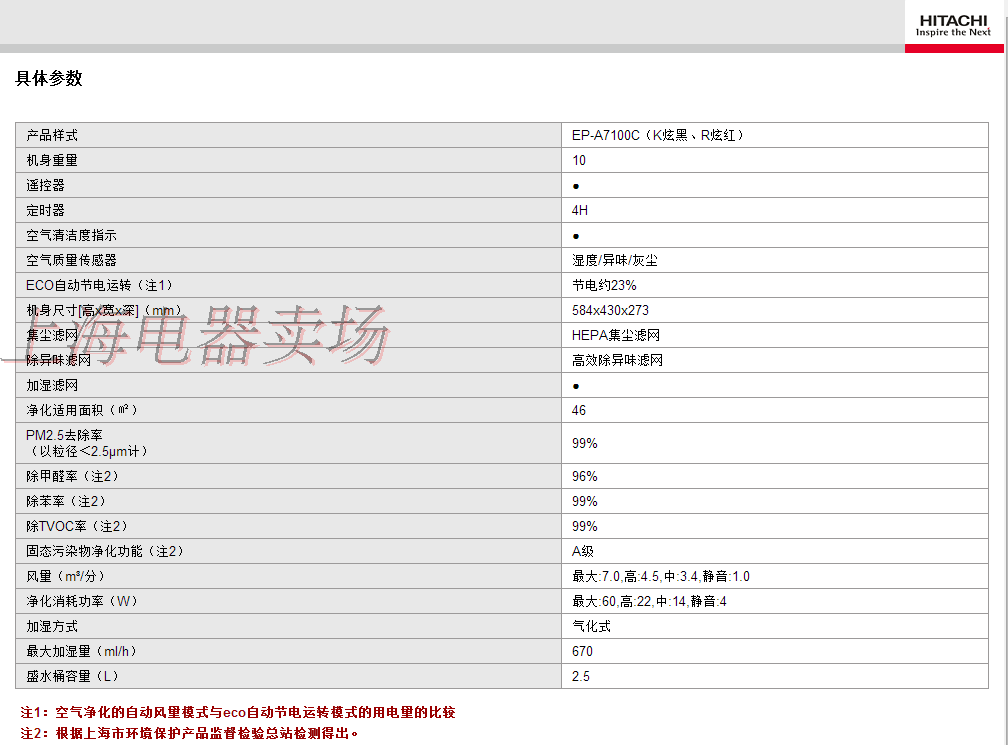Click the 除甲醛率 label
The image size is (1008, 745).
pos(72,476)
